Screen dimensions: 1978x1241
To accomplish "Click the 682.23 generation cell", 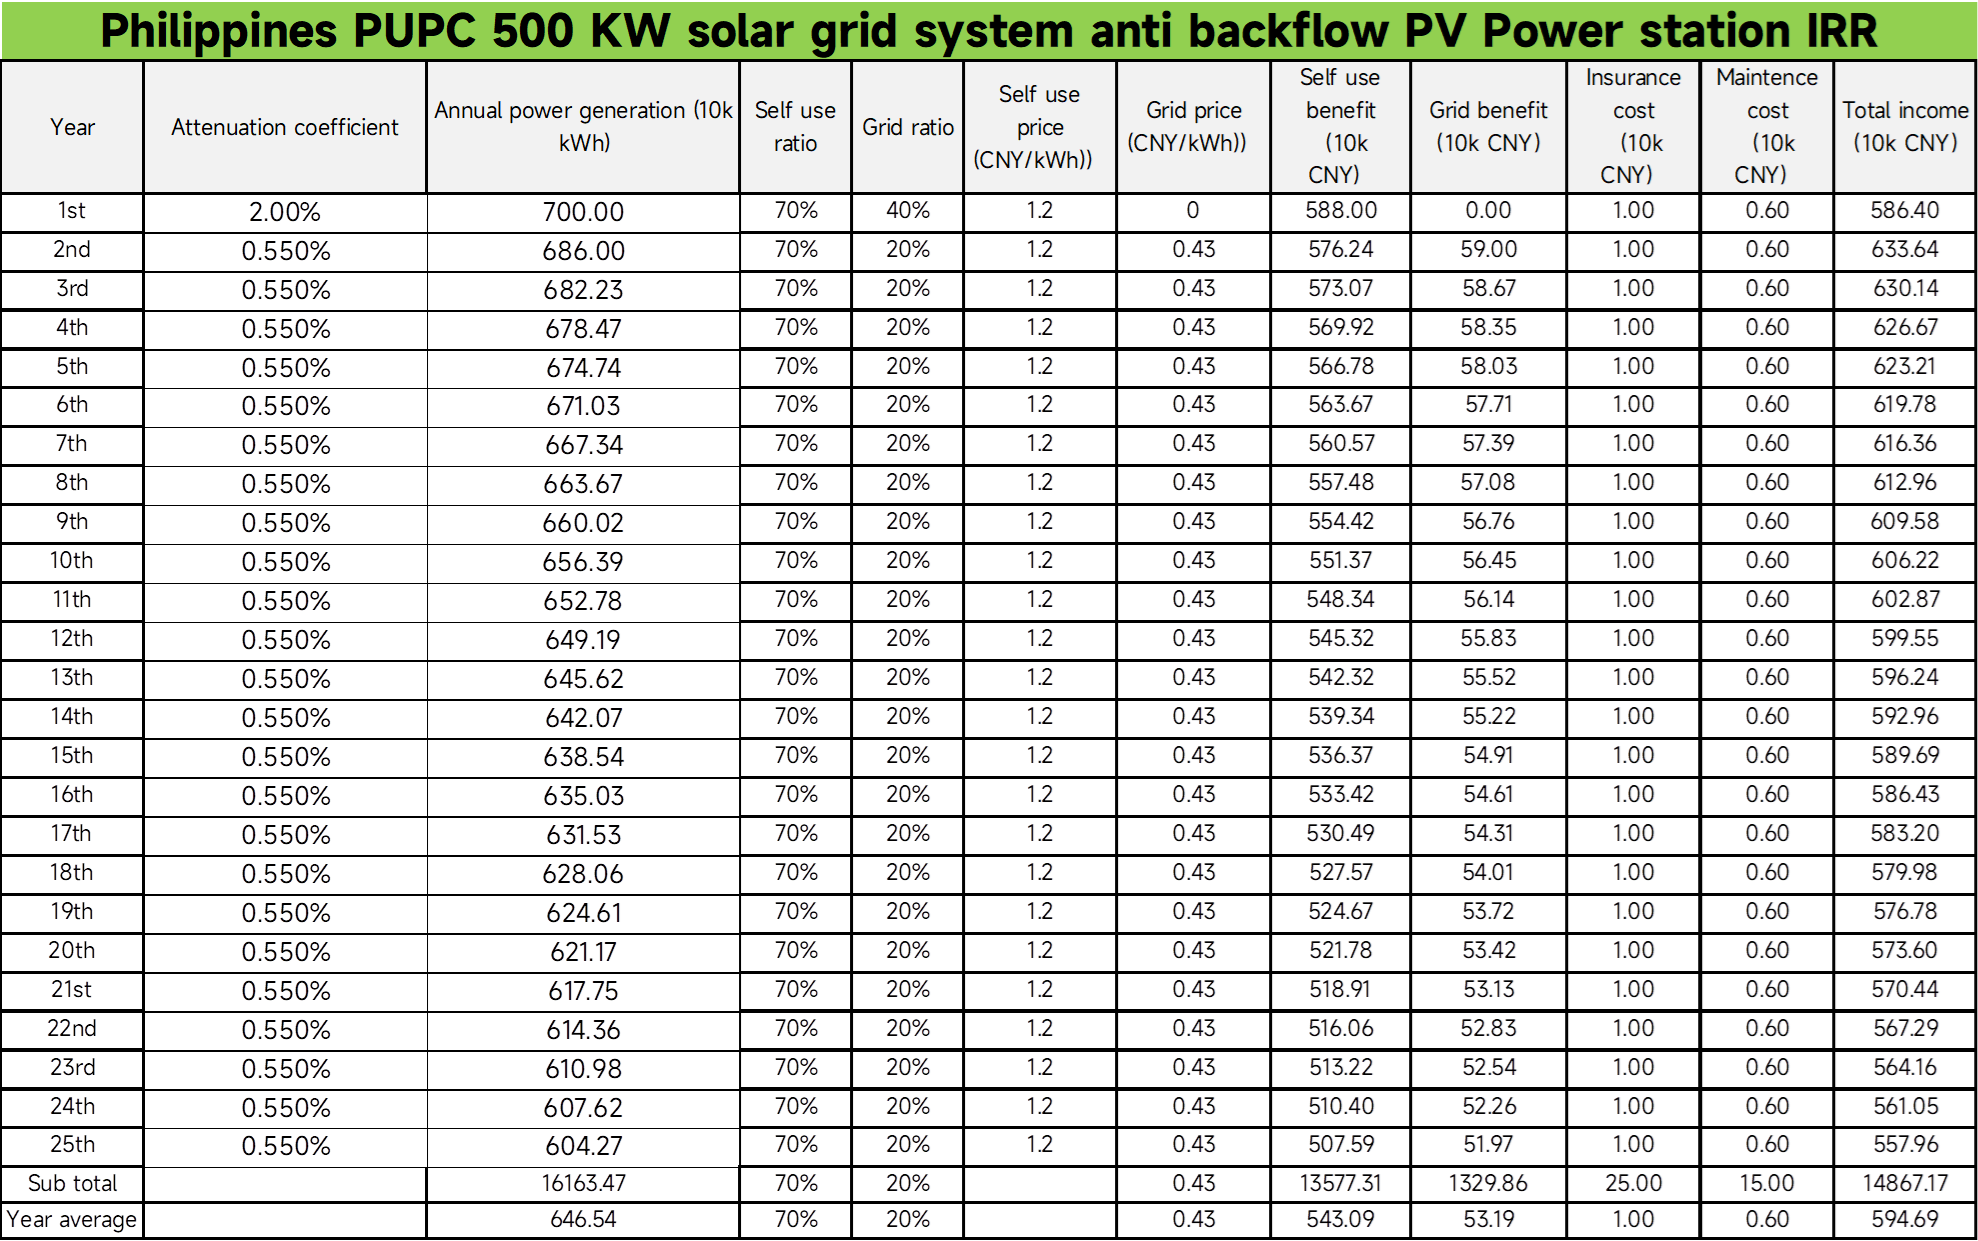I will click(x=584, y=290).
